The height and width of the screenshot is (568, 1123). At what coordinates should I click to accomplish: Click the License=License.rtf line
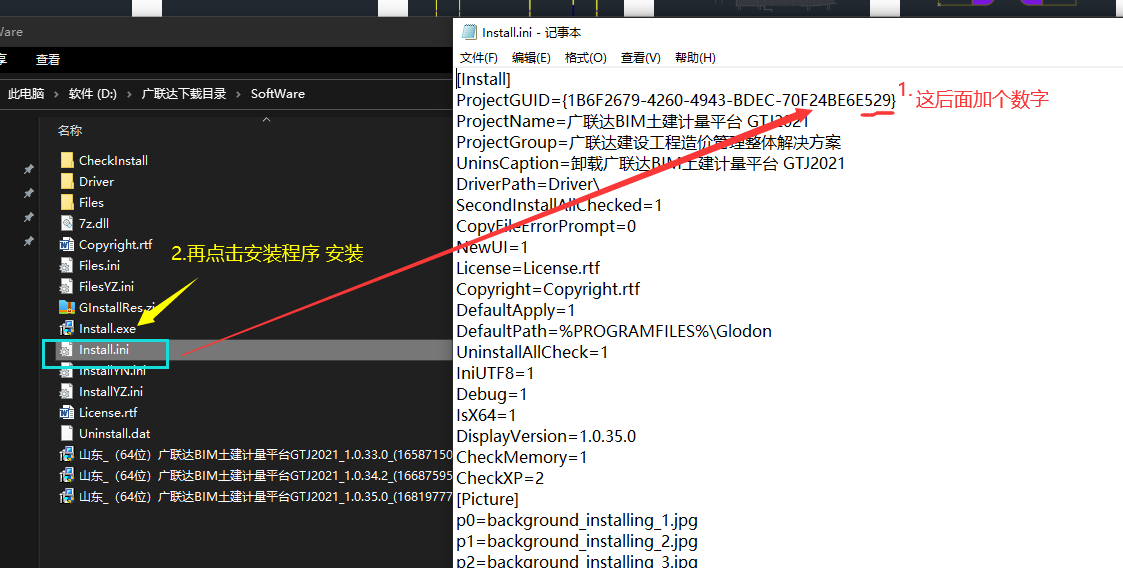tap(528, 268)
